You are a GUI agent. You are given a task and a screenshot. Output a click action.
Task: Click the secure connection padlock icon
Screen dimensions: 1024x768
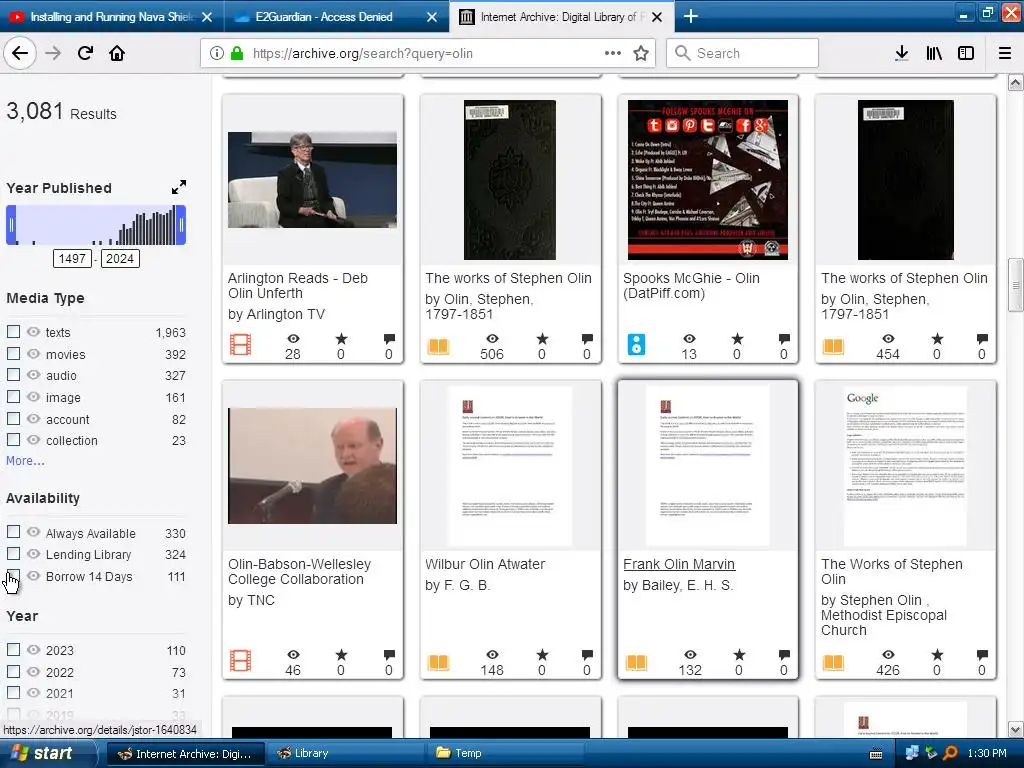click(237, 53)
